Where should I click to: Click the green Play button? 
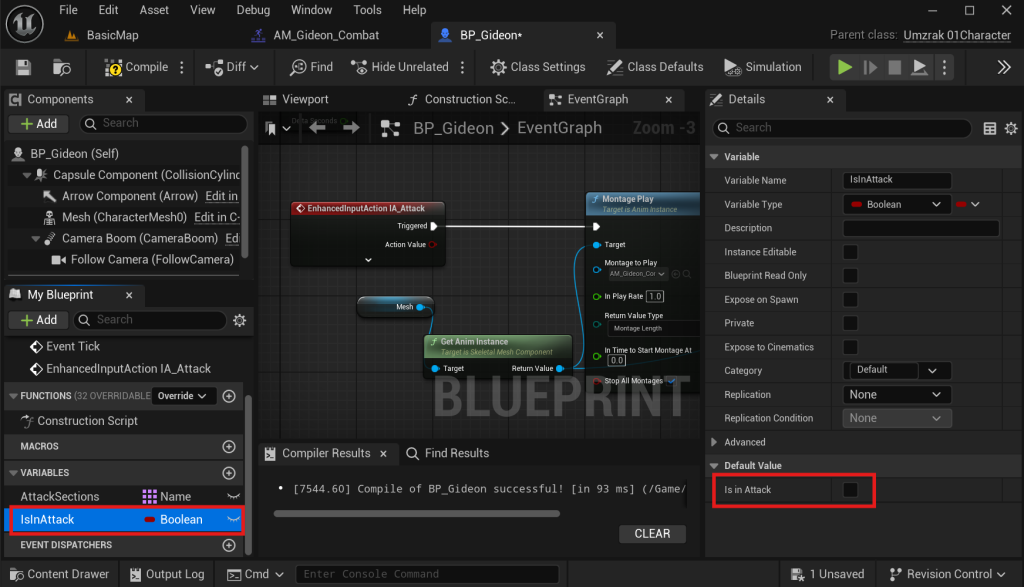[844, 67]
